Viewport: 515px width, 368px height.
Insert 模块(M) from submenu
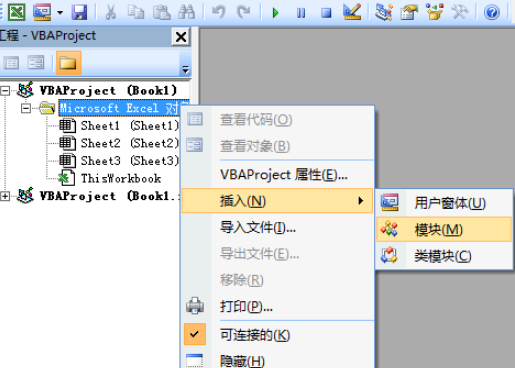coord(444,229)
